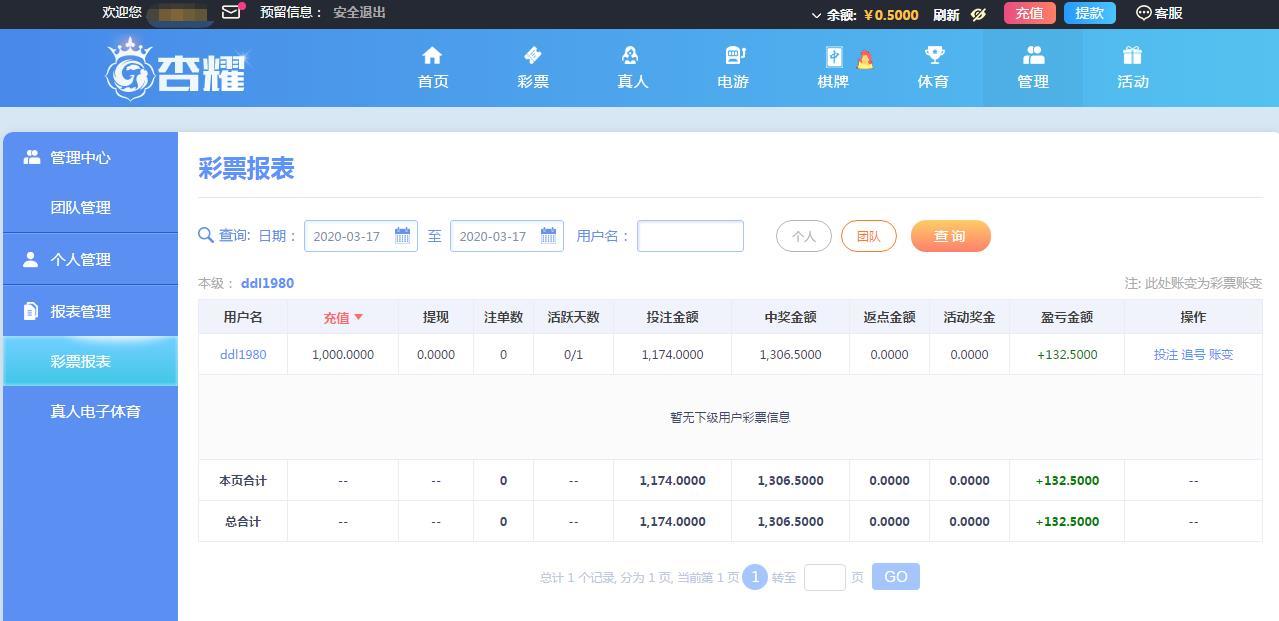1279x621 pixels.
Task: Open the mail envelope icon
Action: [x=231, y=13]
